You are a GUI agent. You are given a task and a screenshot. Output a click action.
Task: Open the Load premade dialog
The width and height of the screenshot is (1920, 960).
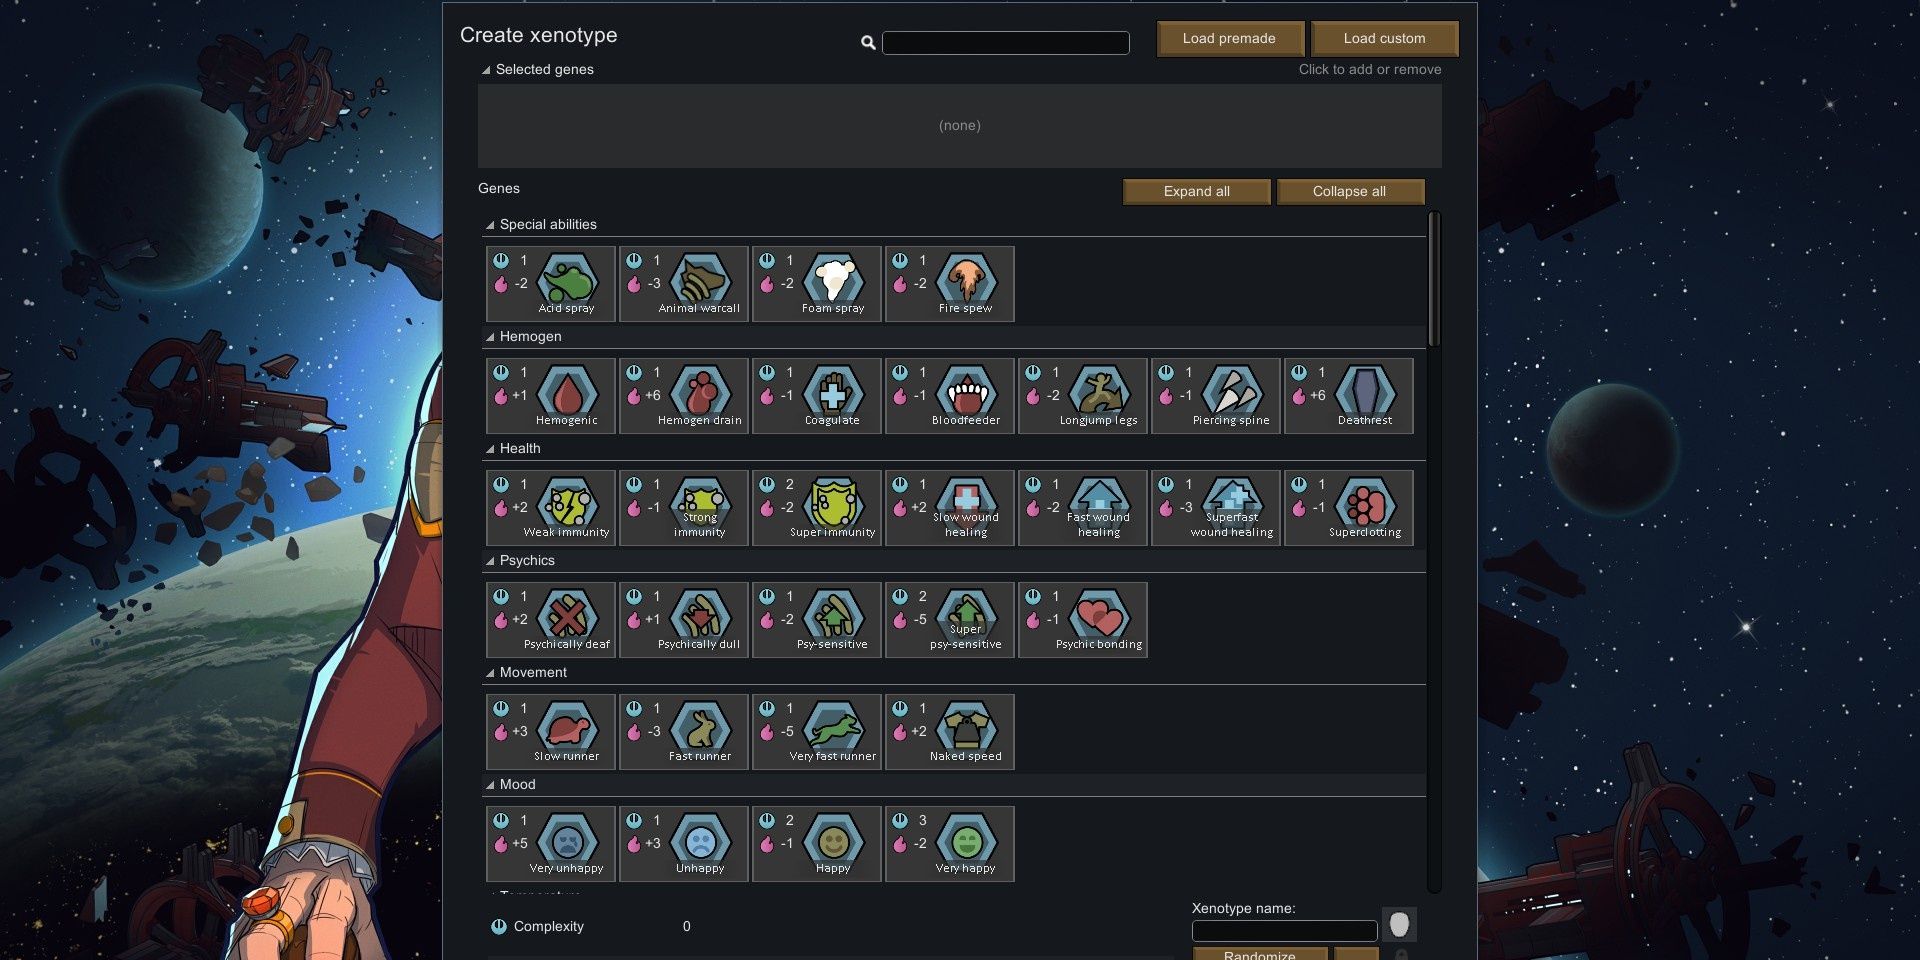click(1230, 38)
